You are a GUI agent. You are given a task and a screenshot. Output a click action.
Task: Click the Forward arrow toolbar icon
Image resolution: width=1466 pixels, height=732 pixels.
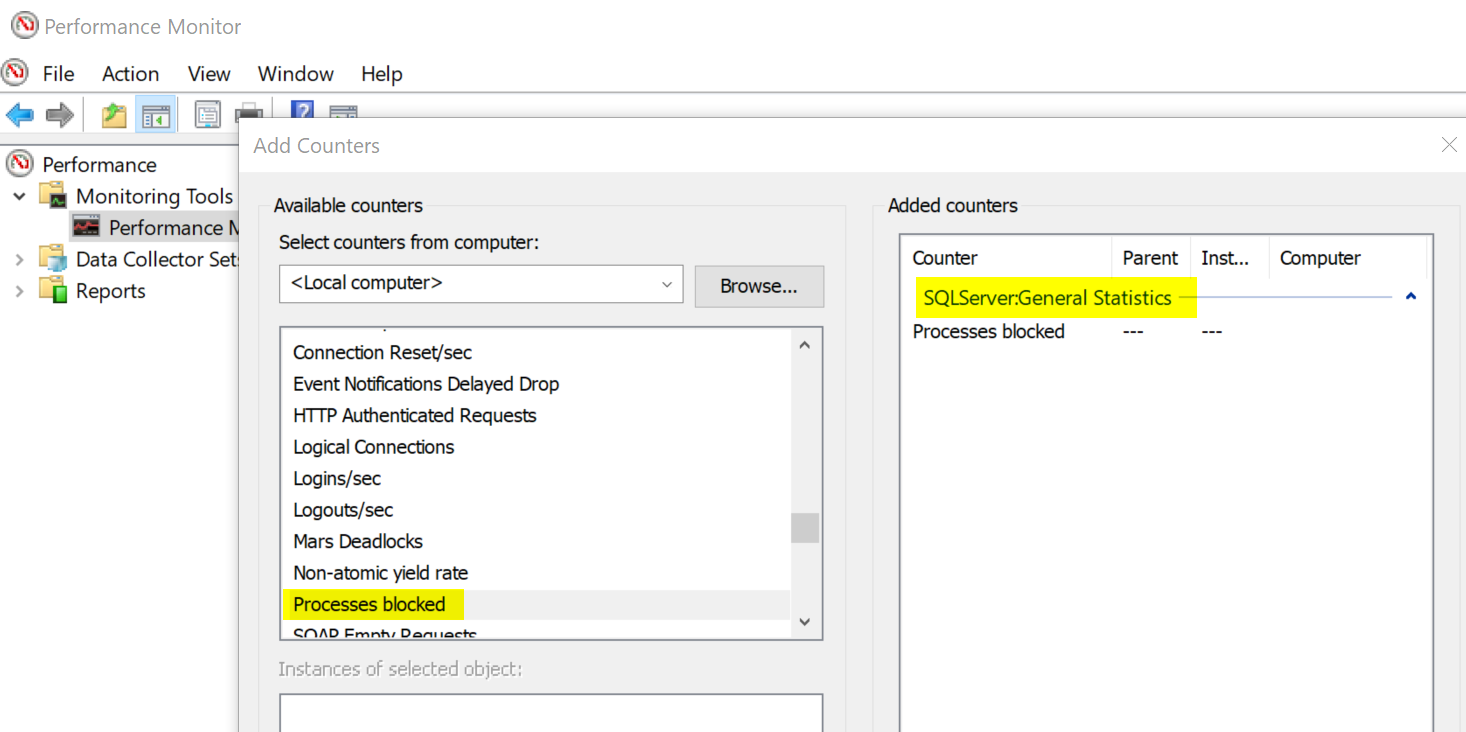(x=60, y=115)
